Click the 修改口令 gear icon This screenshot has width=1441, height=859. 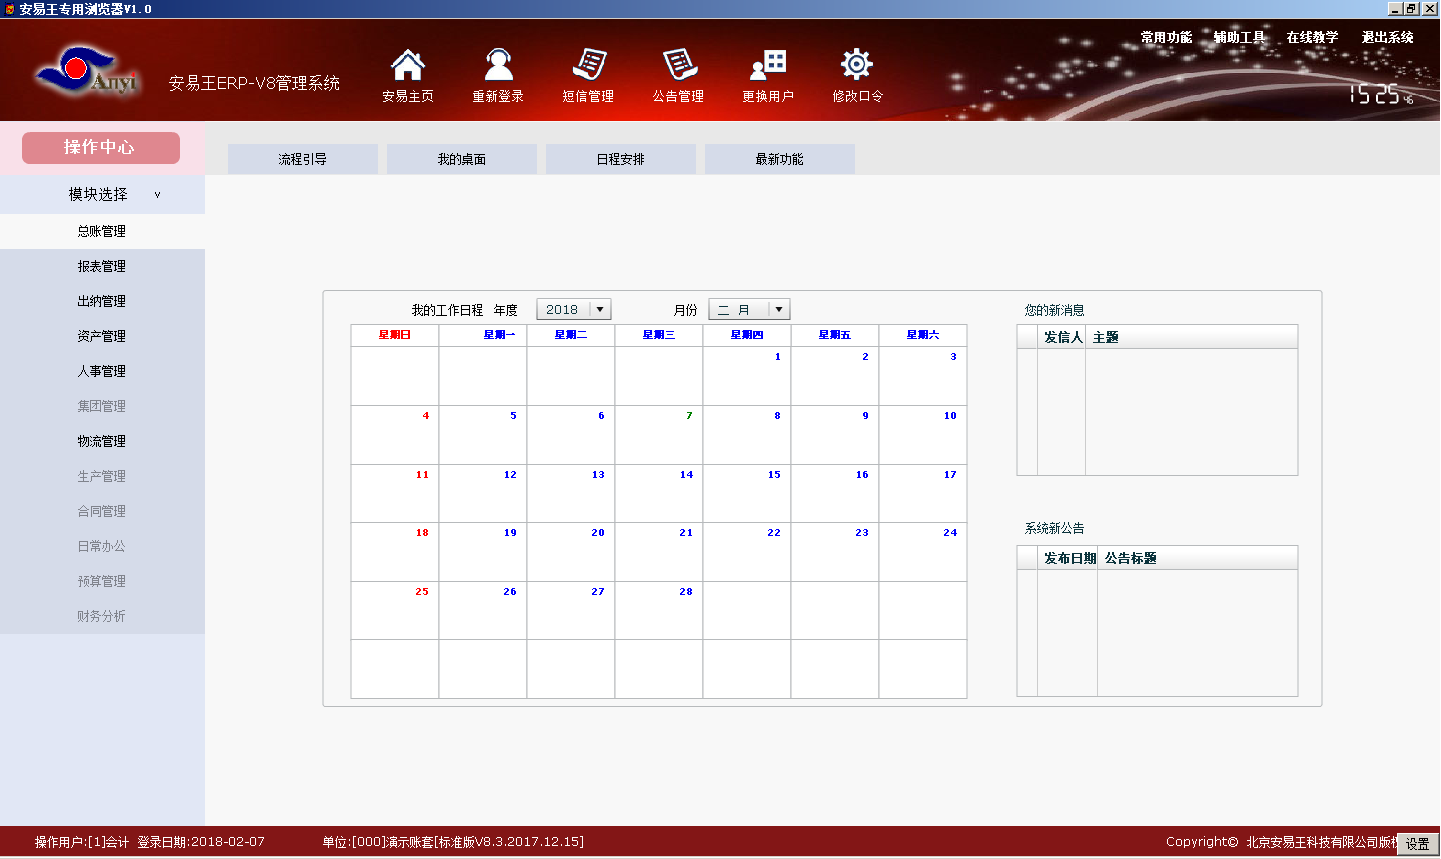tap(857, 66)
